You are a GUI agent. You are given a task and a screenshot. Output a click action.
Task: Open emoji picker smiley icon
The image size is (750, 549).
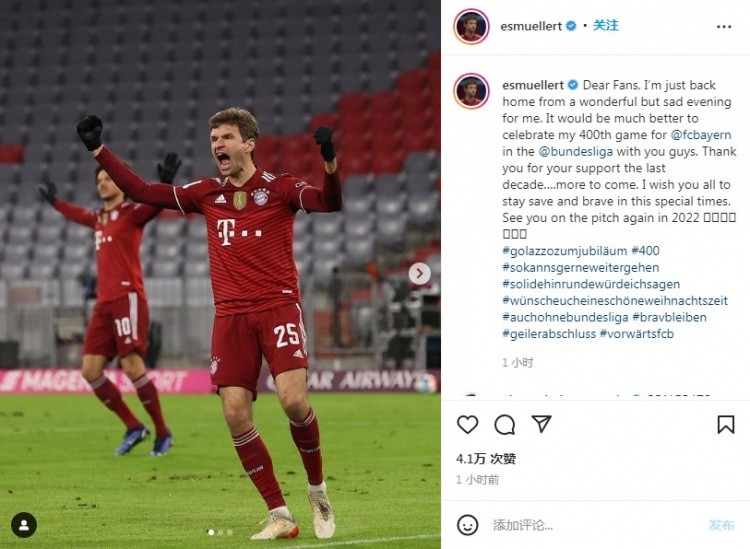467,525
